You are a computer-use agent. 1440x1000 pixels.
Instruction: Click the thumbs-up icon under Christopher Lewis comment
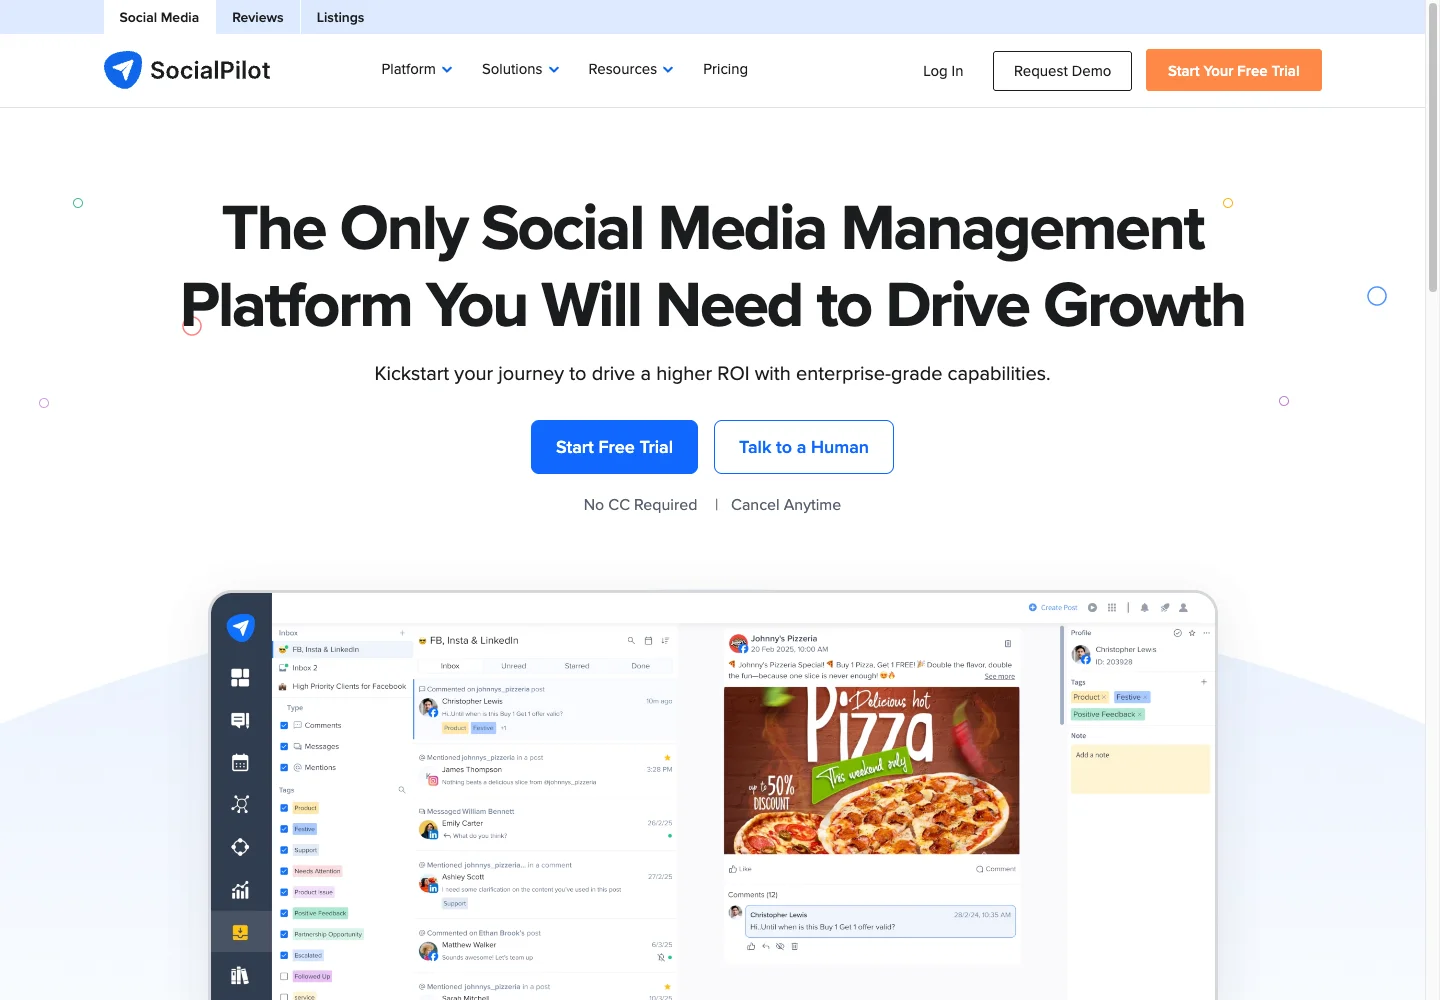tap(751, 946)
